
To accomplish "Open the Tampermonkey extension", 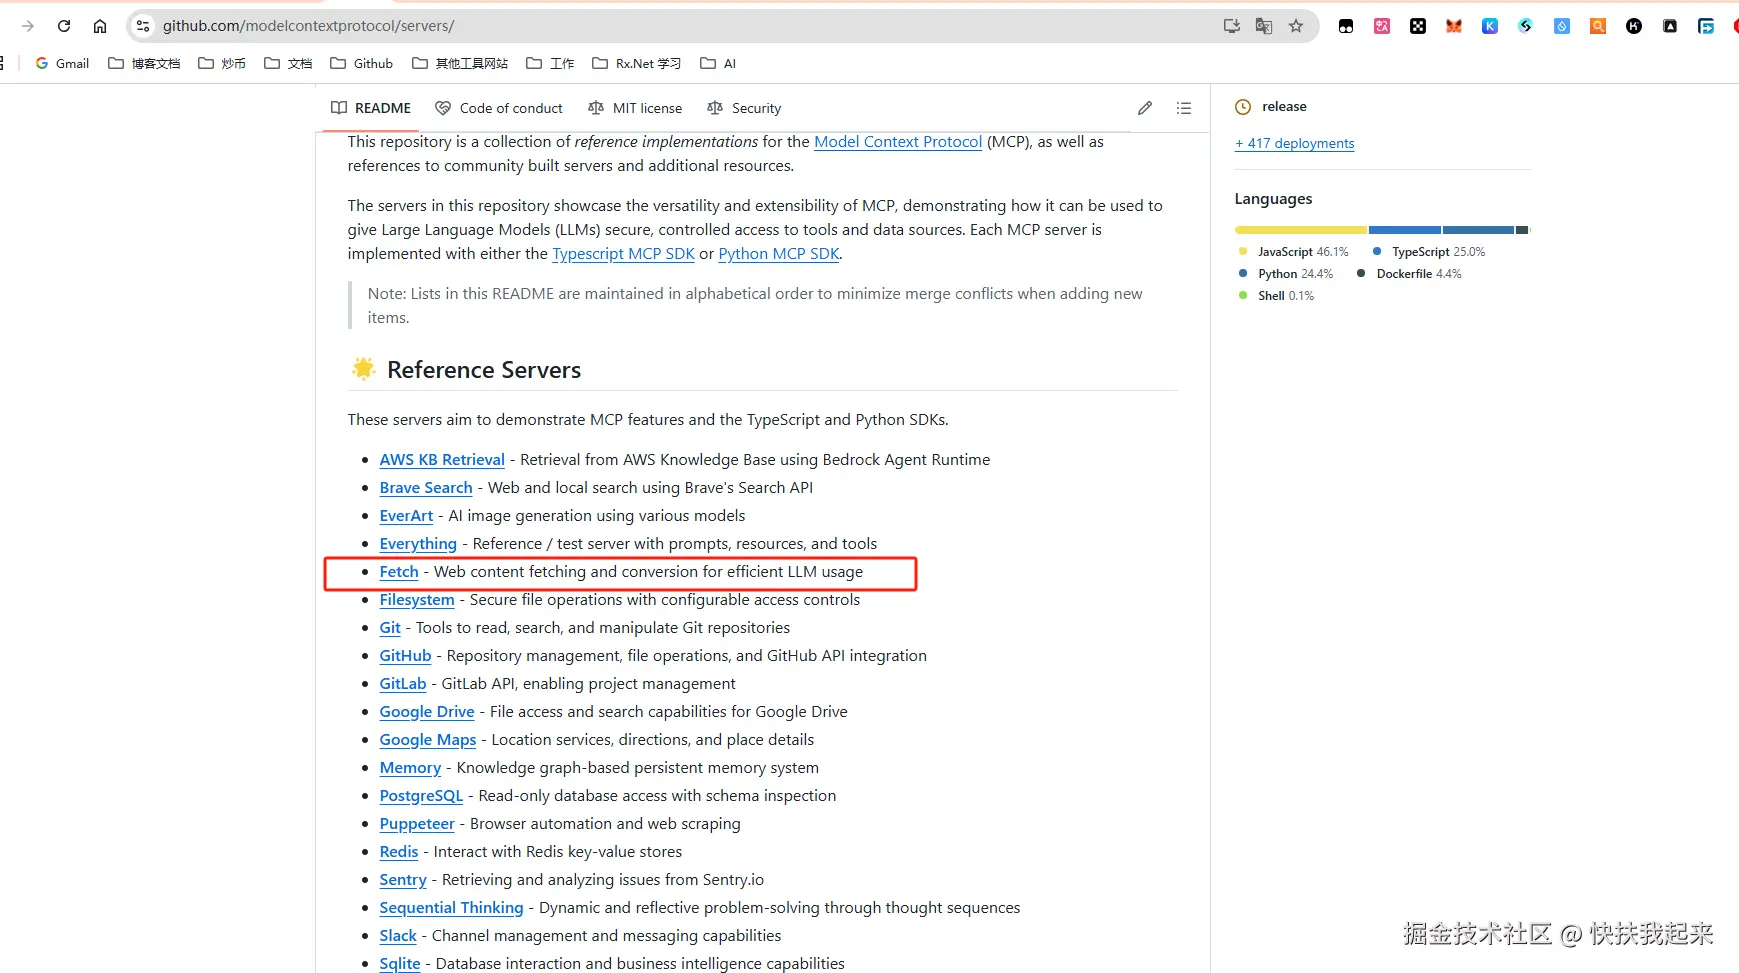I will pos(1346,26).
